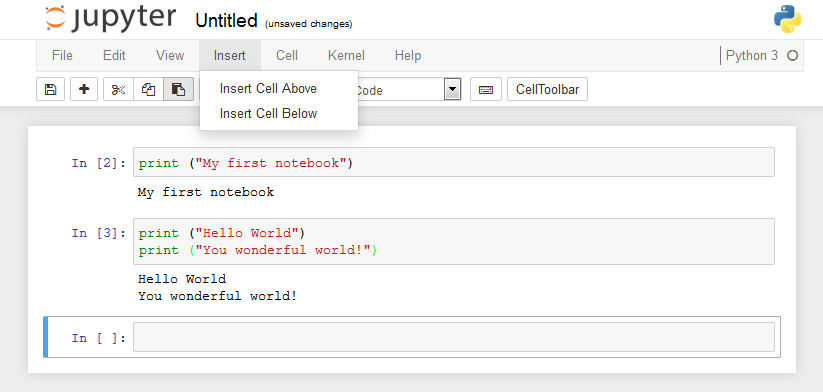Open the File menu
This screenshot has width=823, height=392.
62,56
